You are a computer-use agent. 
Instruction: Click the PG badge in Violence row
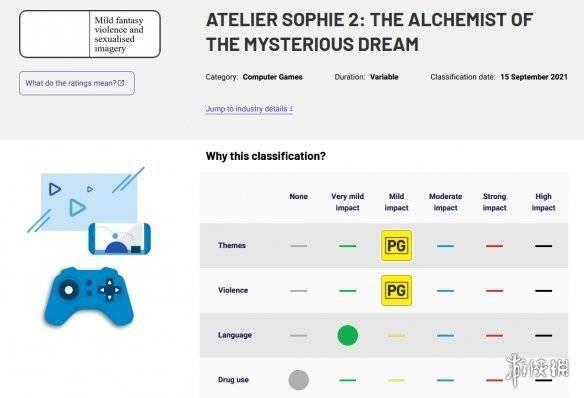(x=396, y=290)
